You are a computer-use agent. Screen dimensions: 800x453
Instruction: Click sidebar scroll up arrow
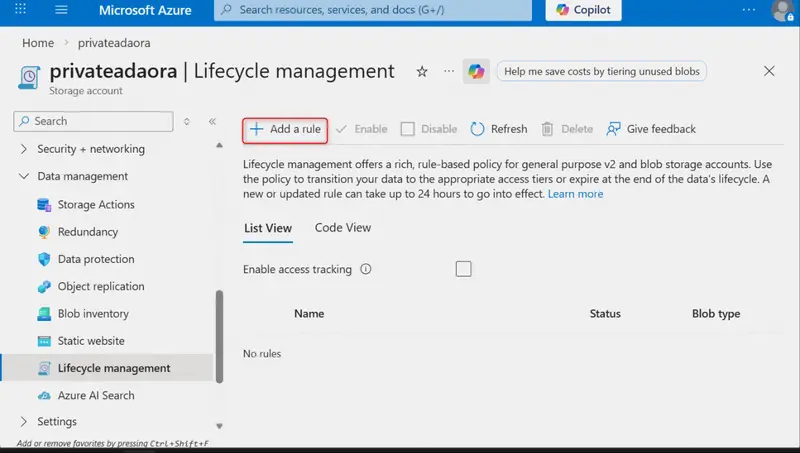219,145
